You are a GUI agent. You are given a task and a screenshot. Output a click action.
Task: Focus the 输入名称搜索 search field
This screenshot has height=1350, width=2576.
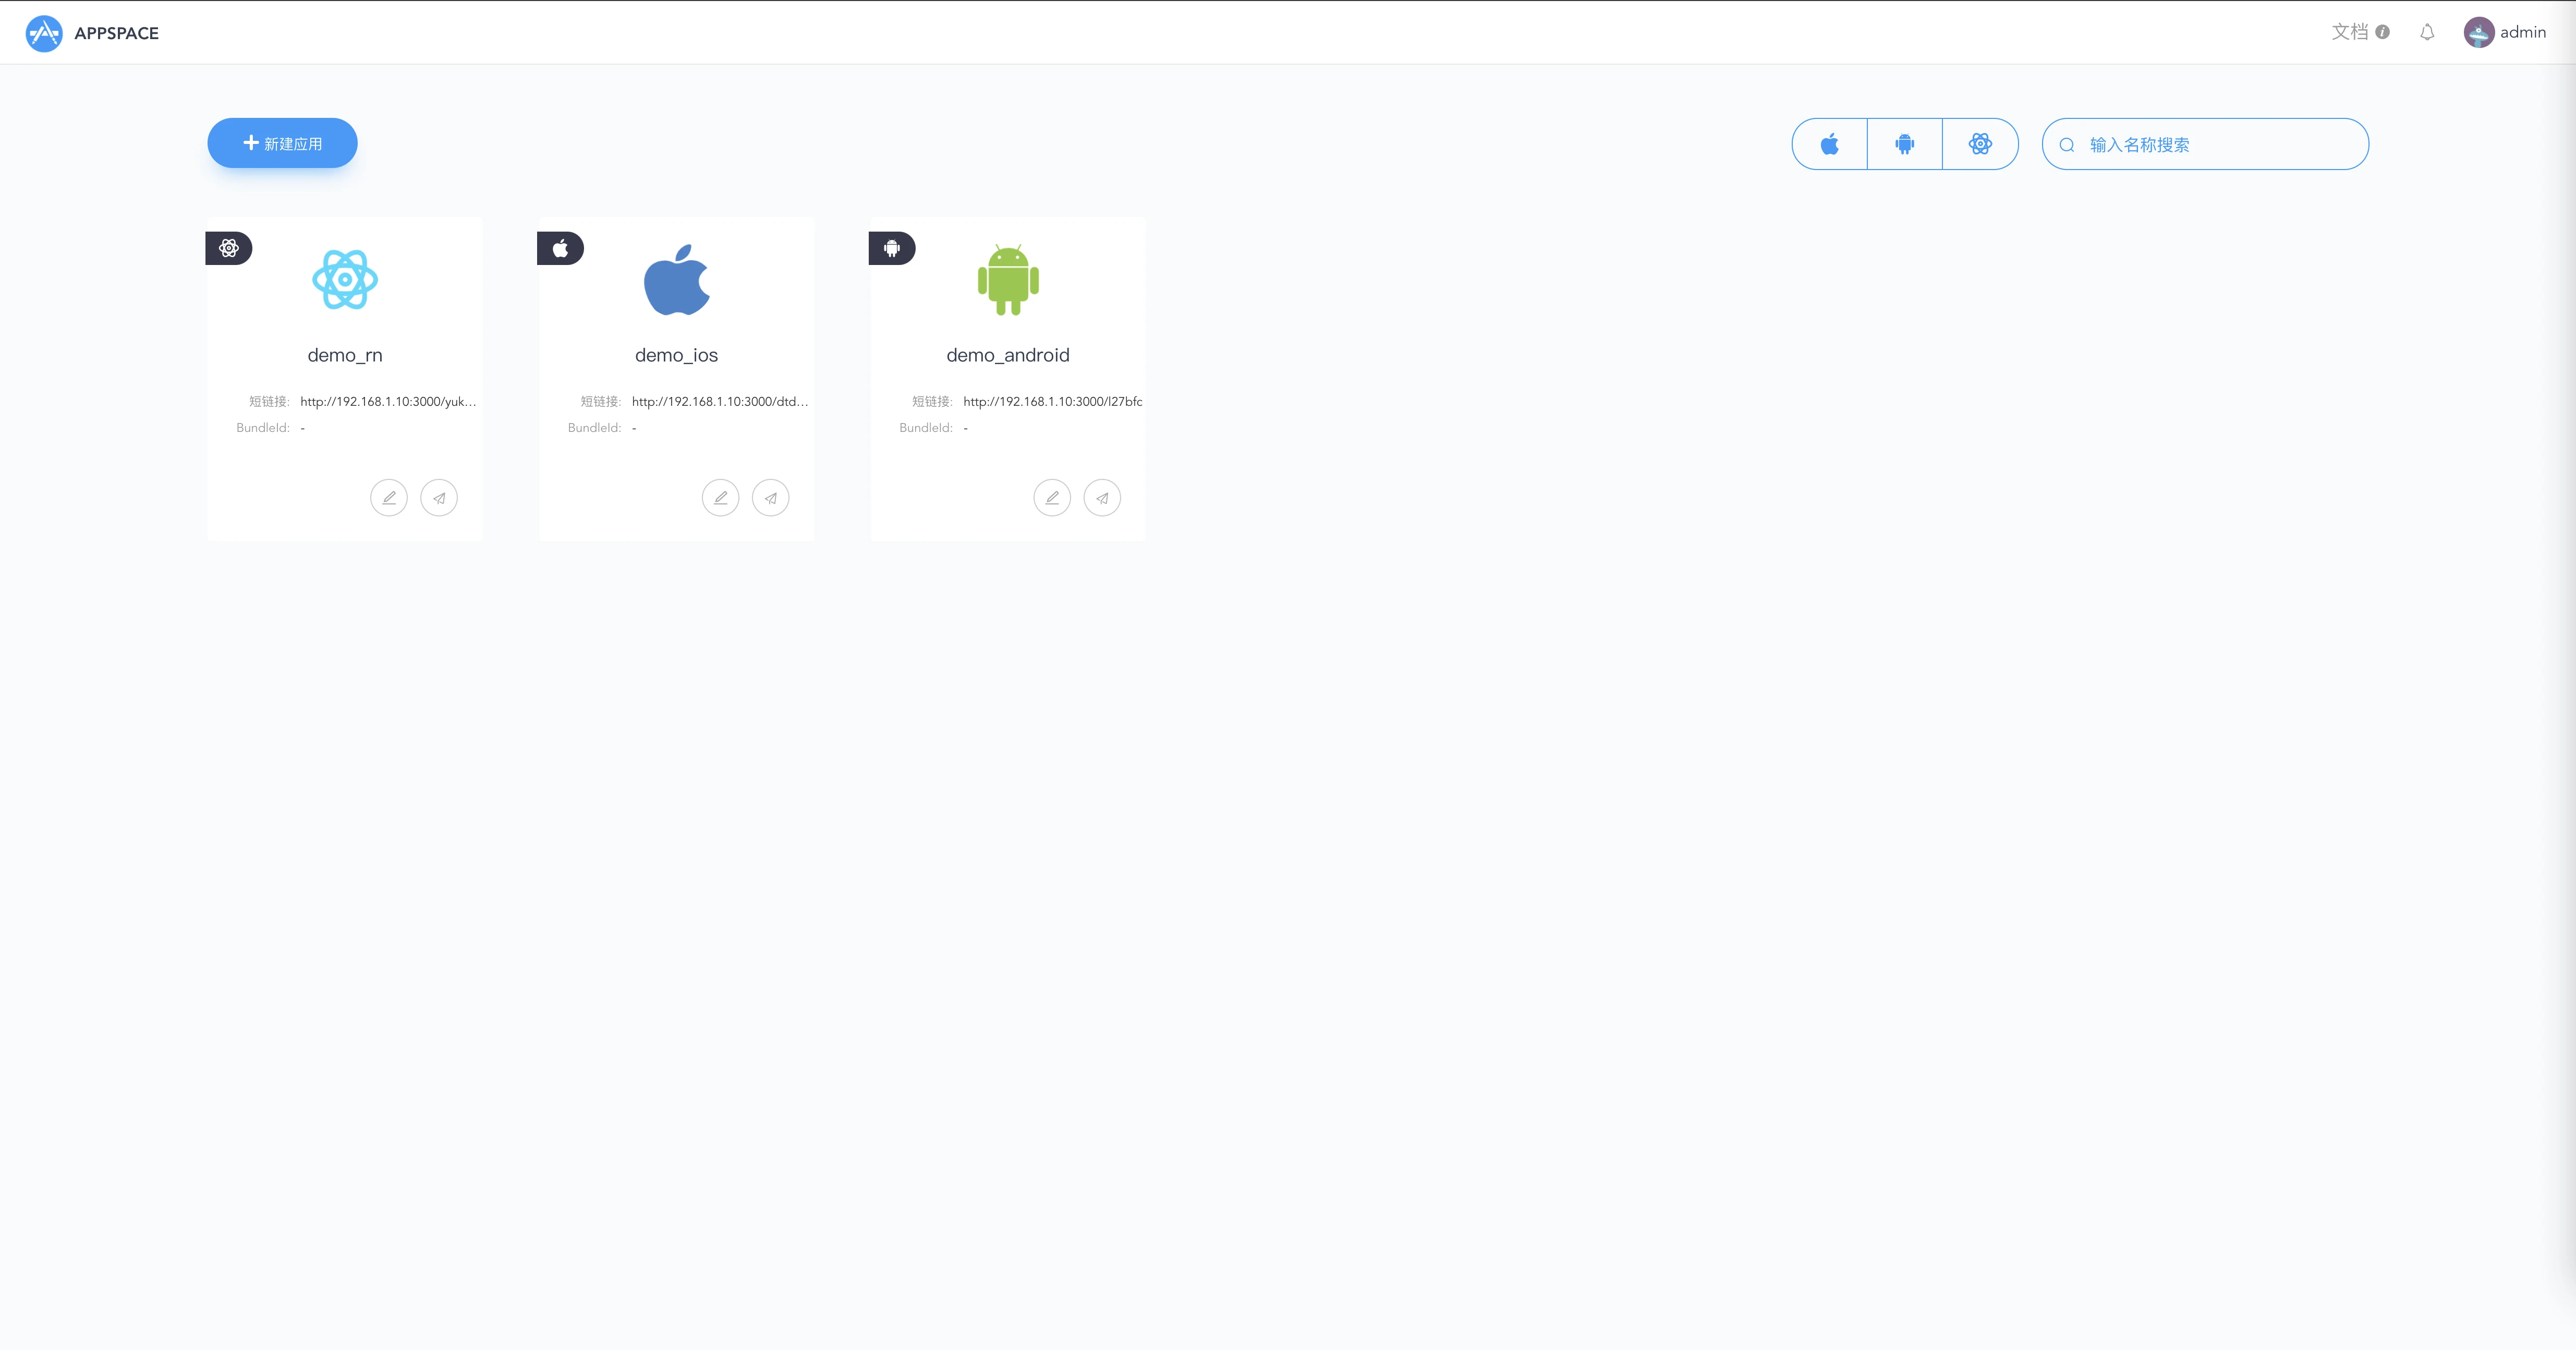point(2205,144)
